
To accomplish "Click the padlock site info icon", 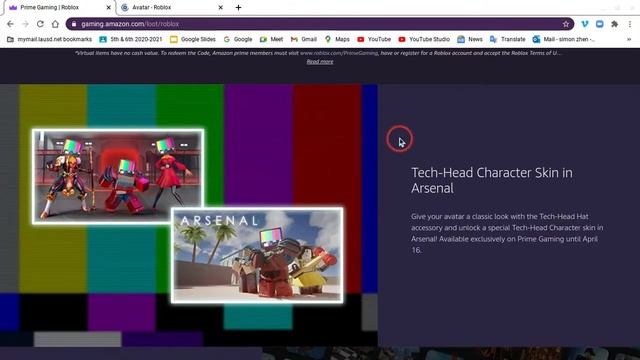I will coord(74,24).
